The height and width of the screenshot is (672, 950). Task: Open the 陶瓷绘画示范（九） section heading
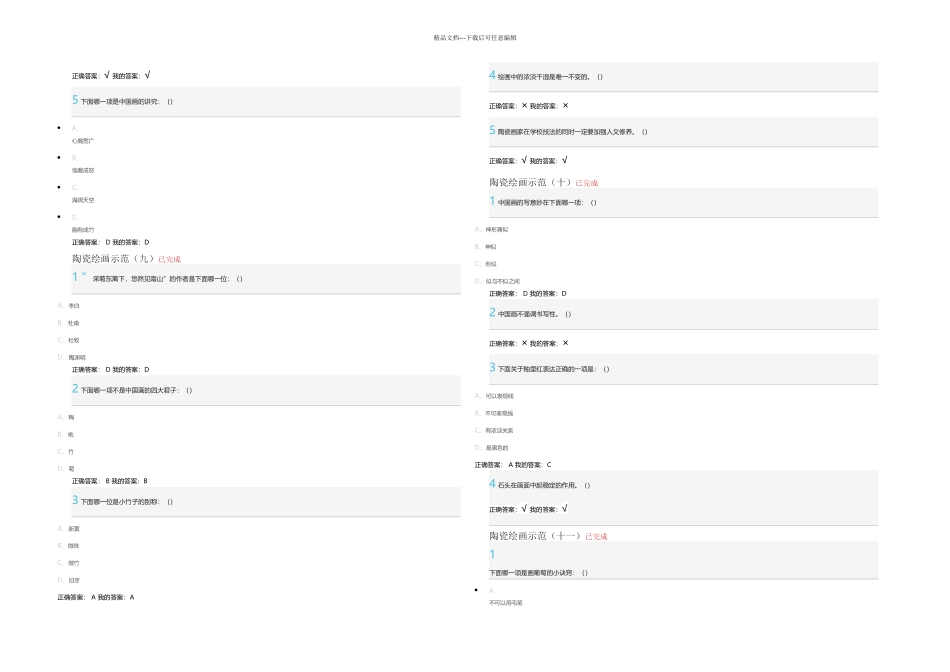click(113, 259)
